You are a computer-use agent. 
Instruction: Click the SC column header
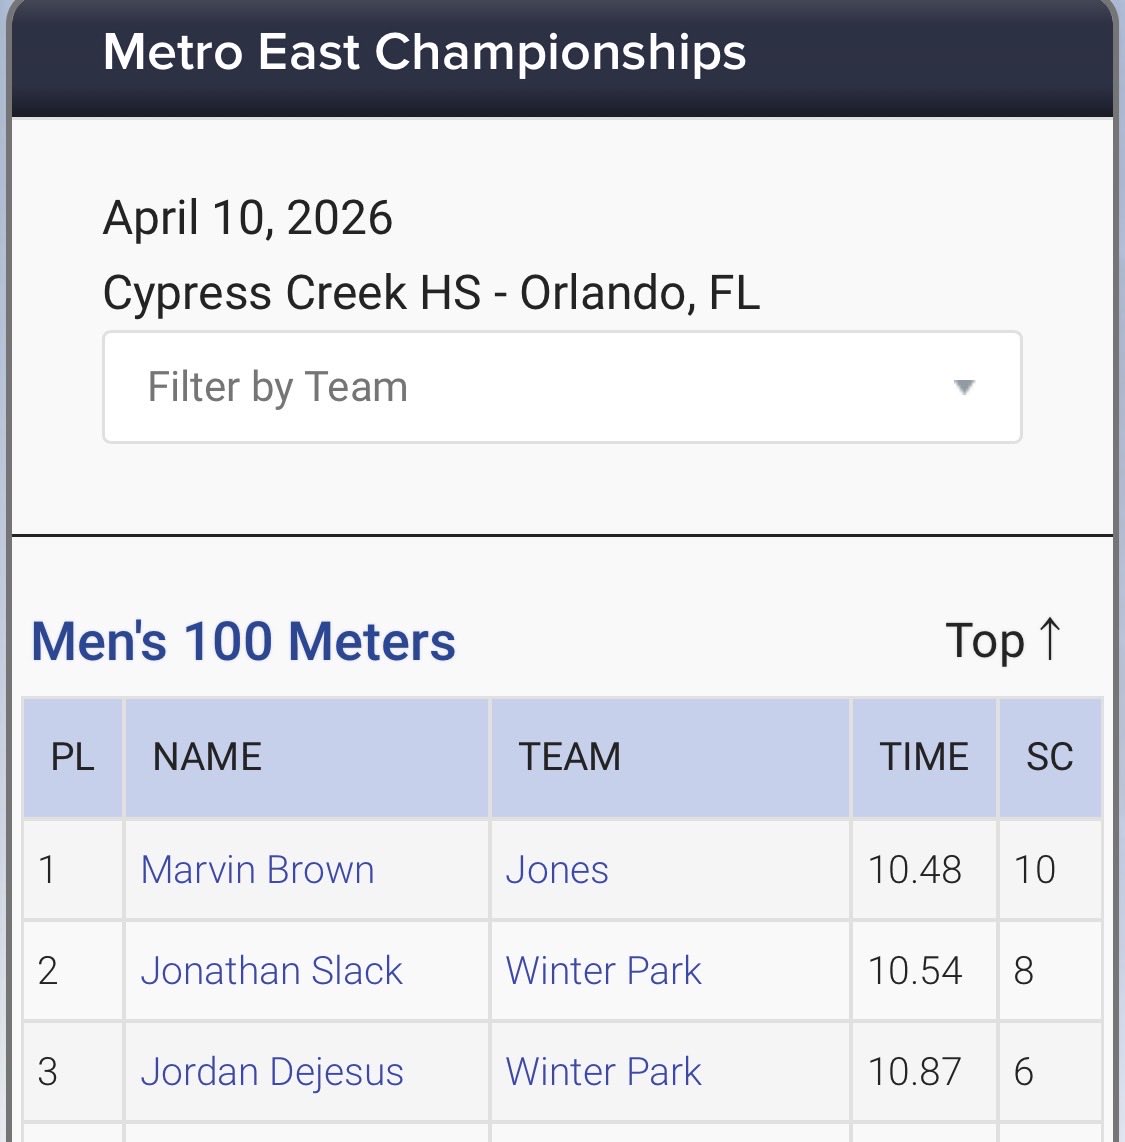pyautogui.click(x=1050, y=757)
